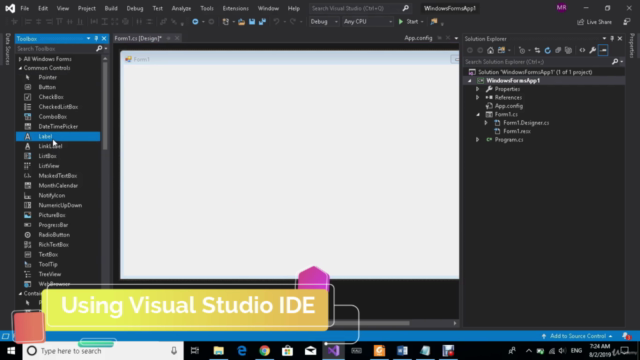Click View Code icon in Solution Explorer
Image resolution: width=640 pixels, height=360 pixels.
click(x=582, y=50)
